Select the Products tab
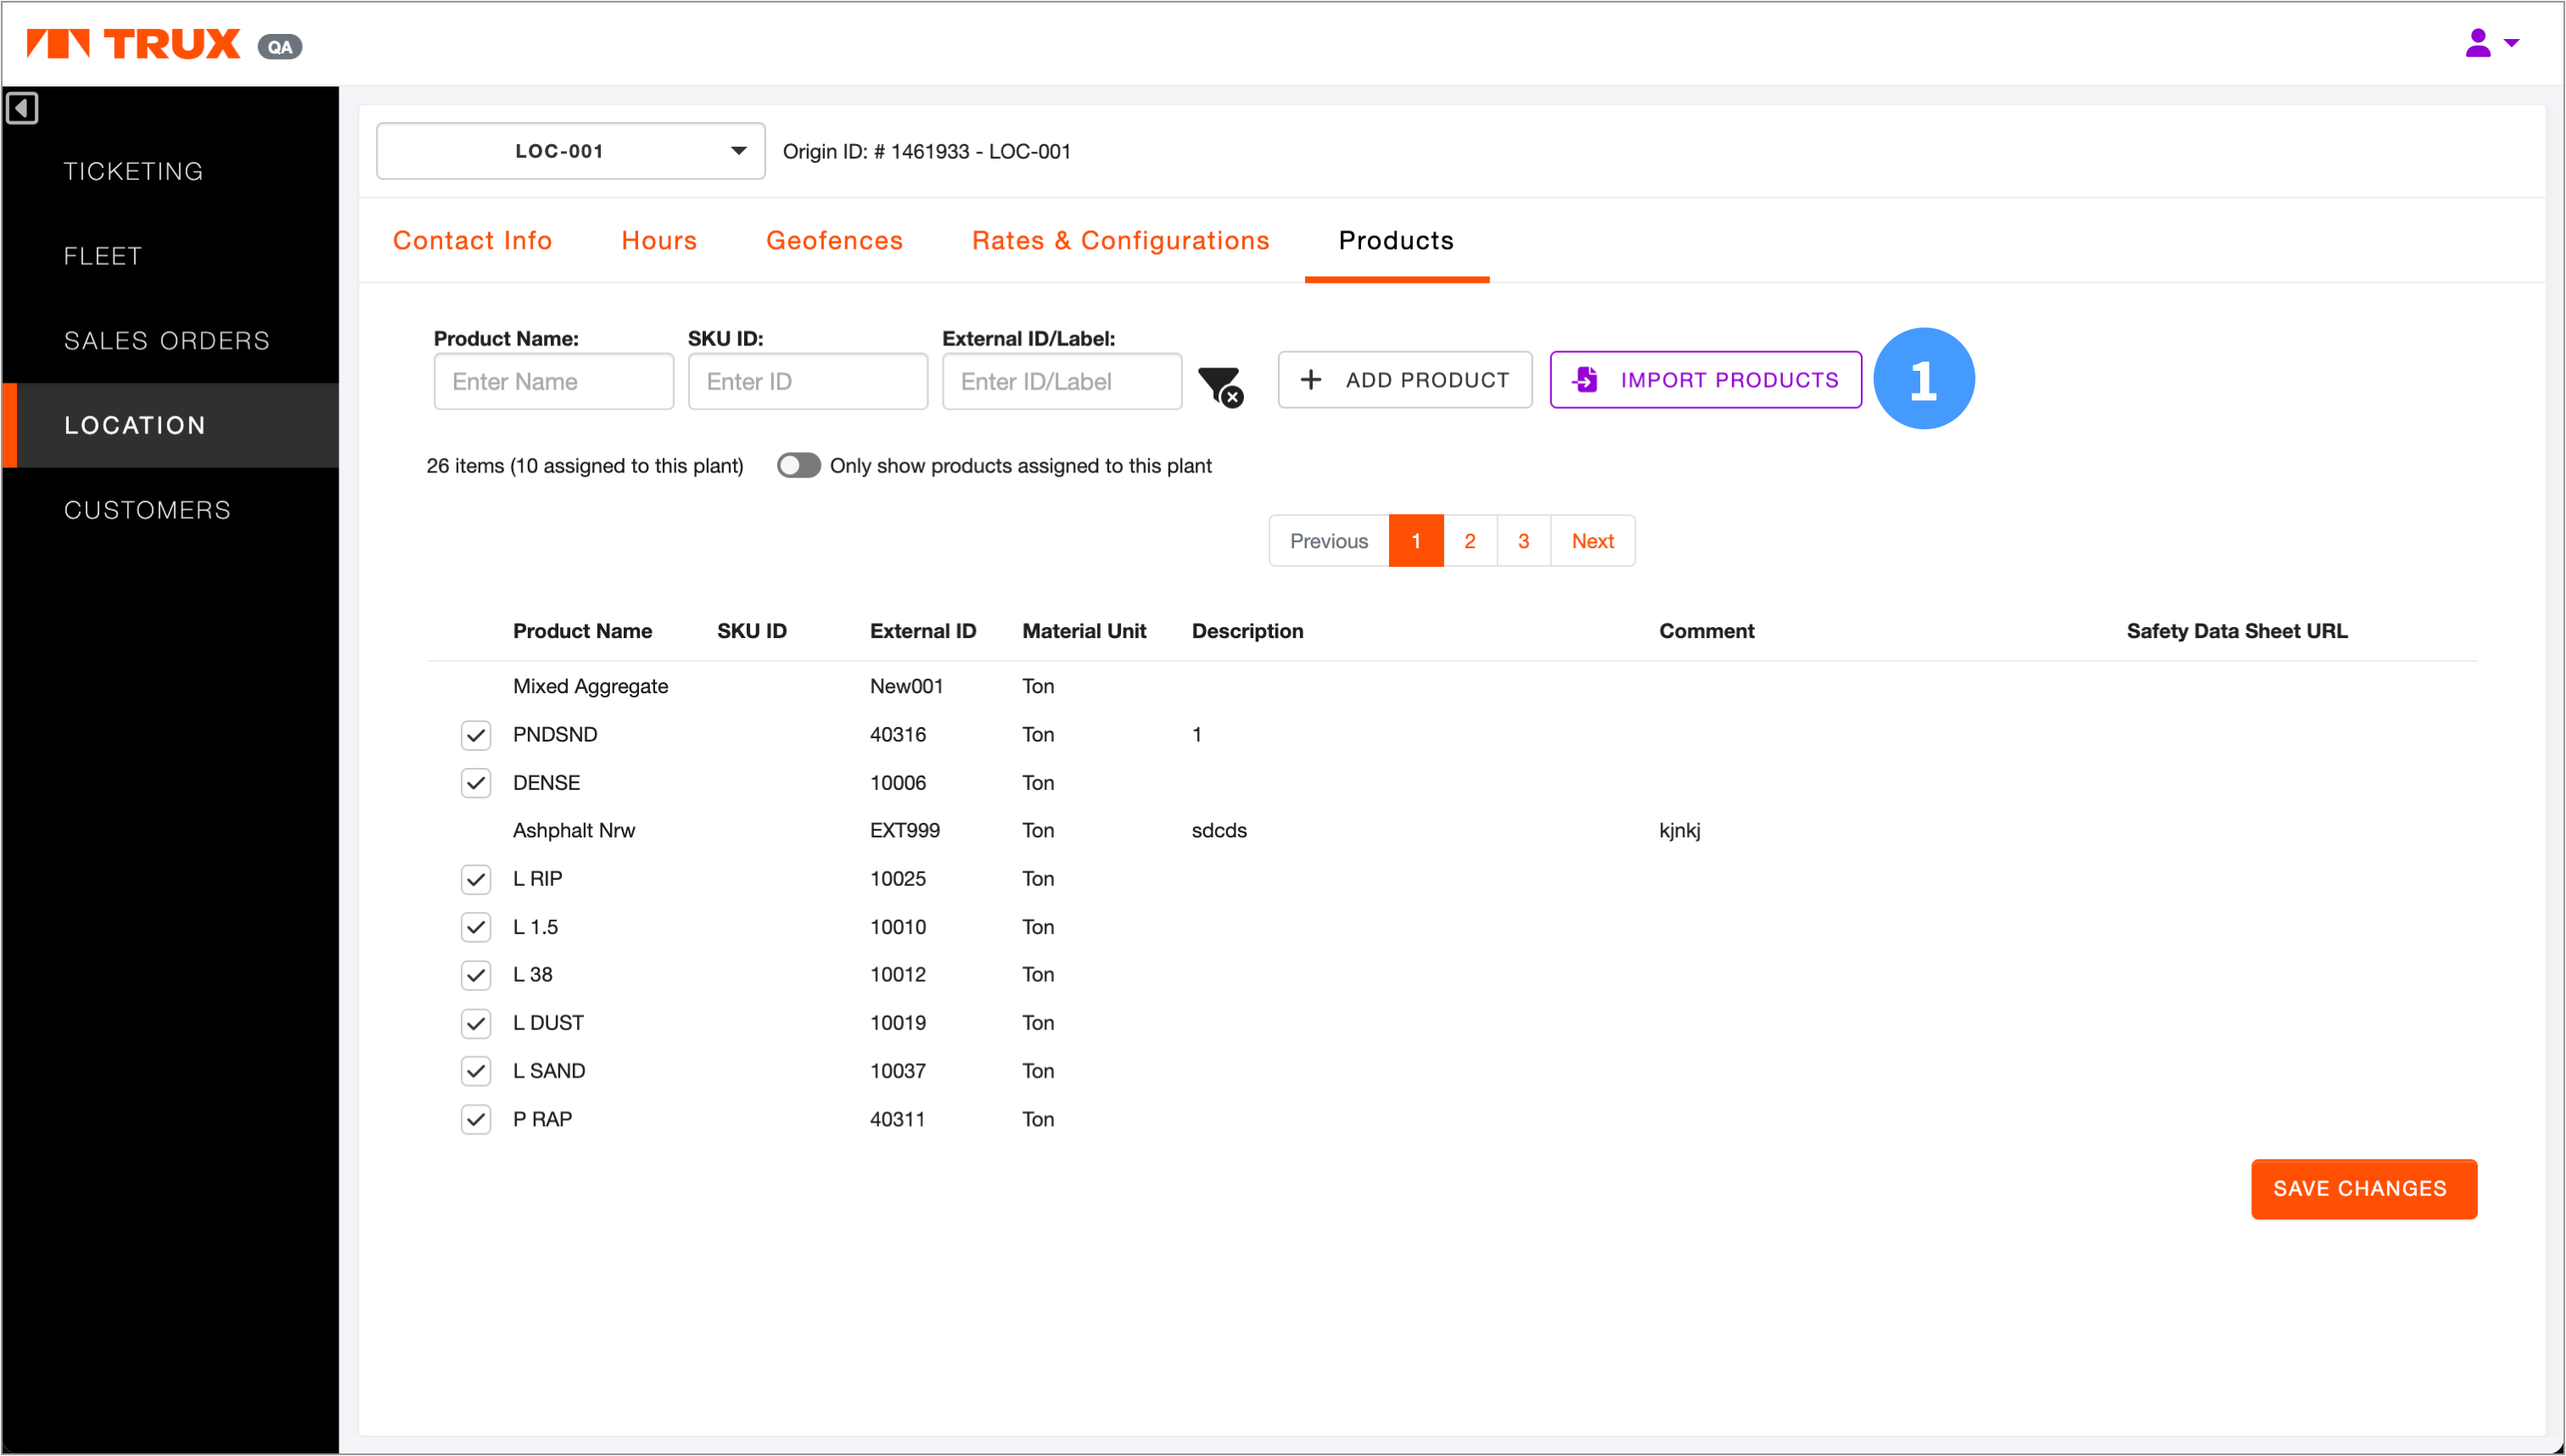This screenshot has width=2566, height=1456. [1396, 240]
